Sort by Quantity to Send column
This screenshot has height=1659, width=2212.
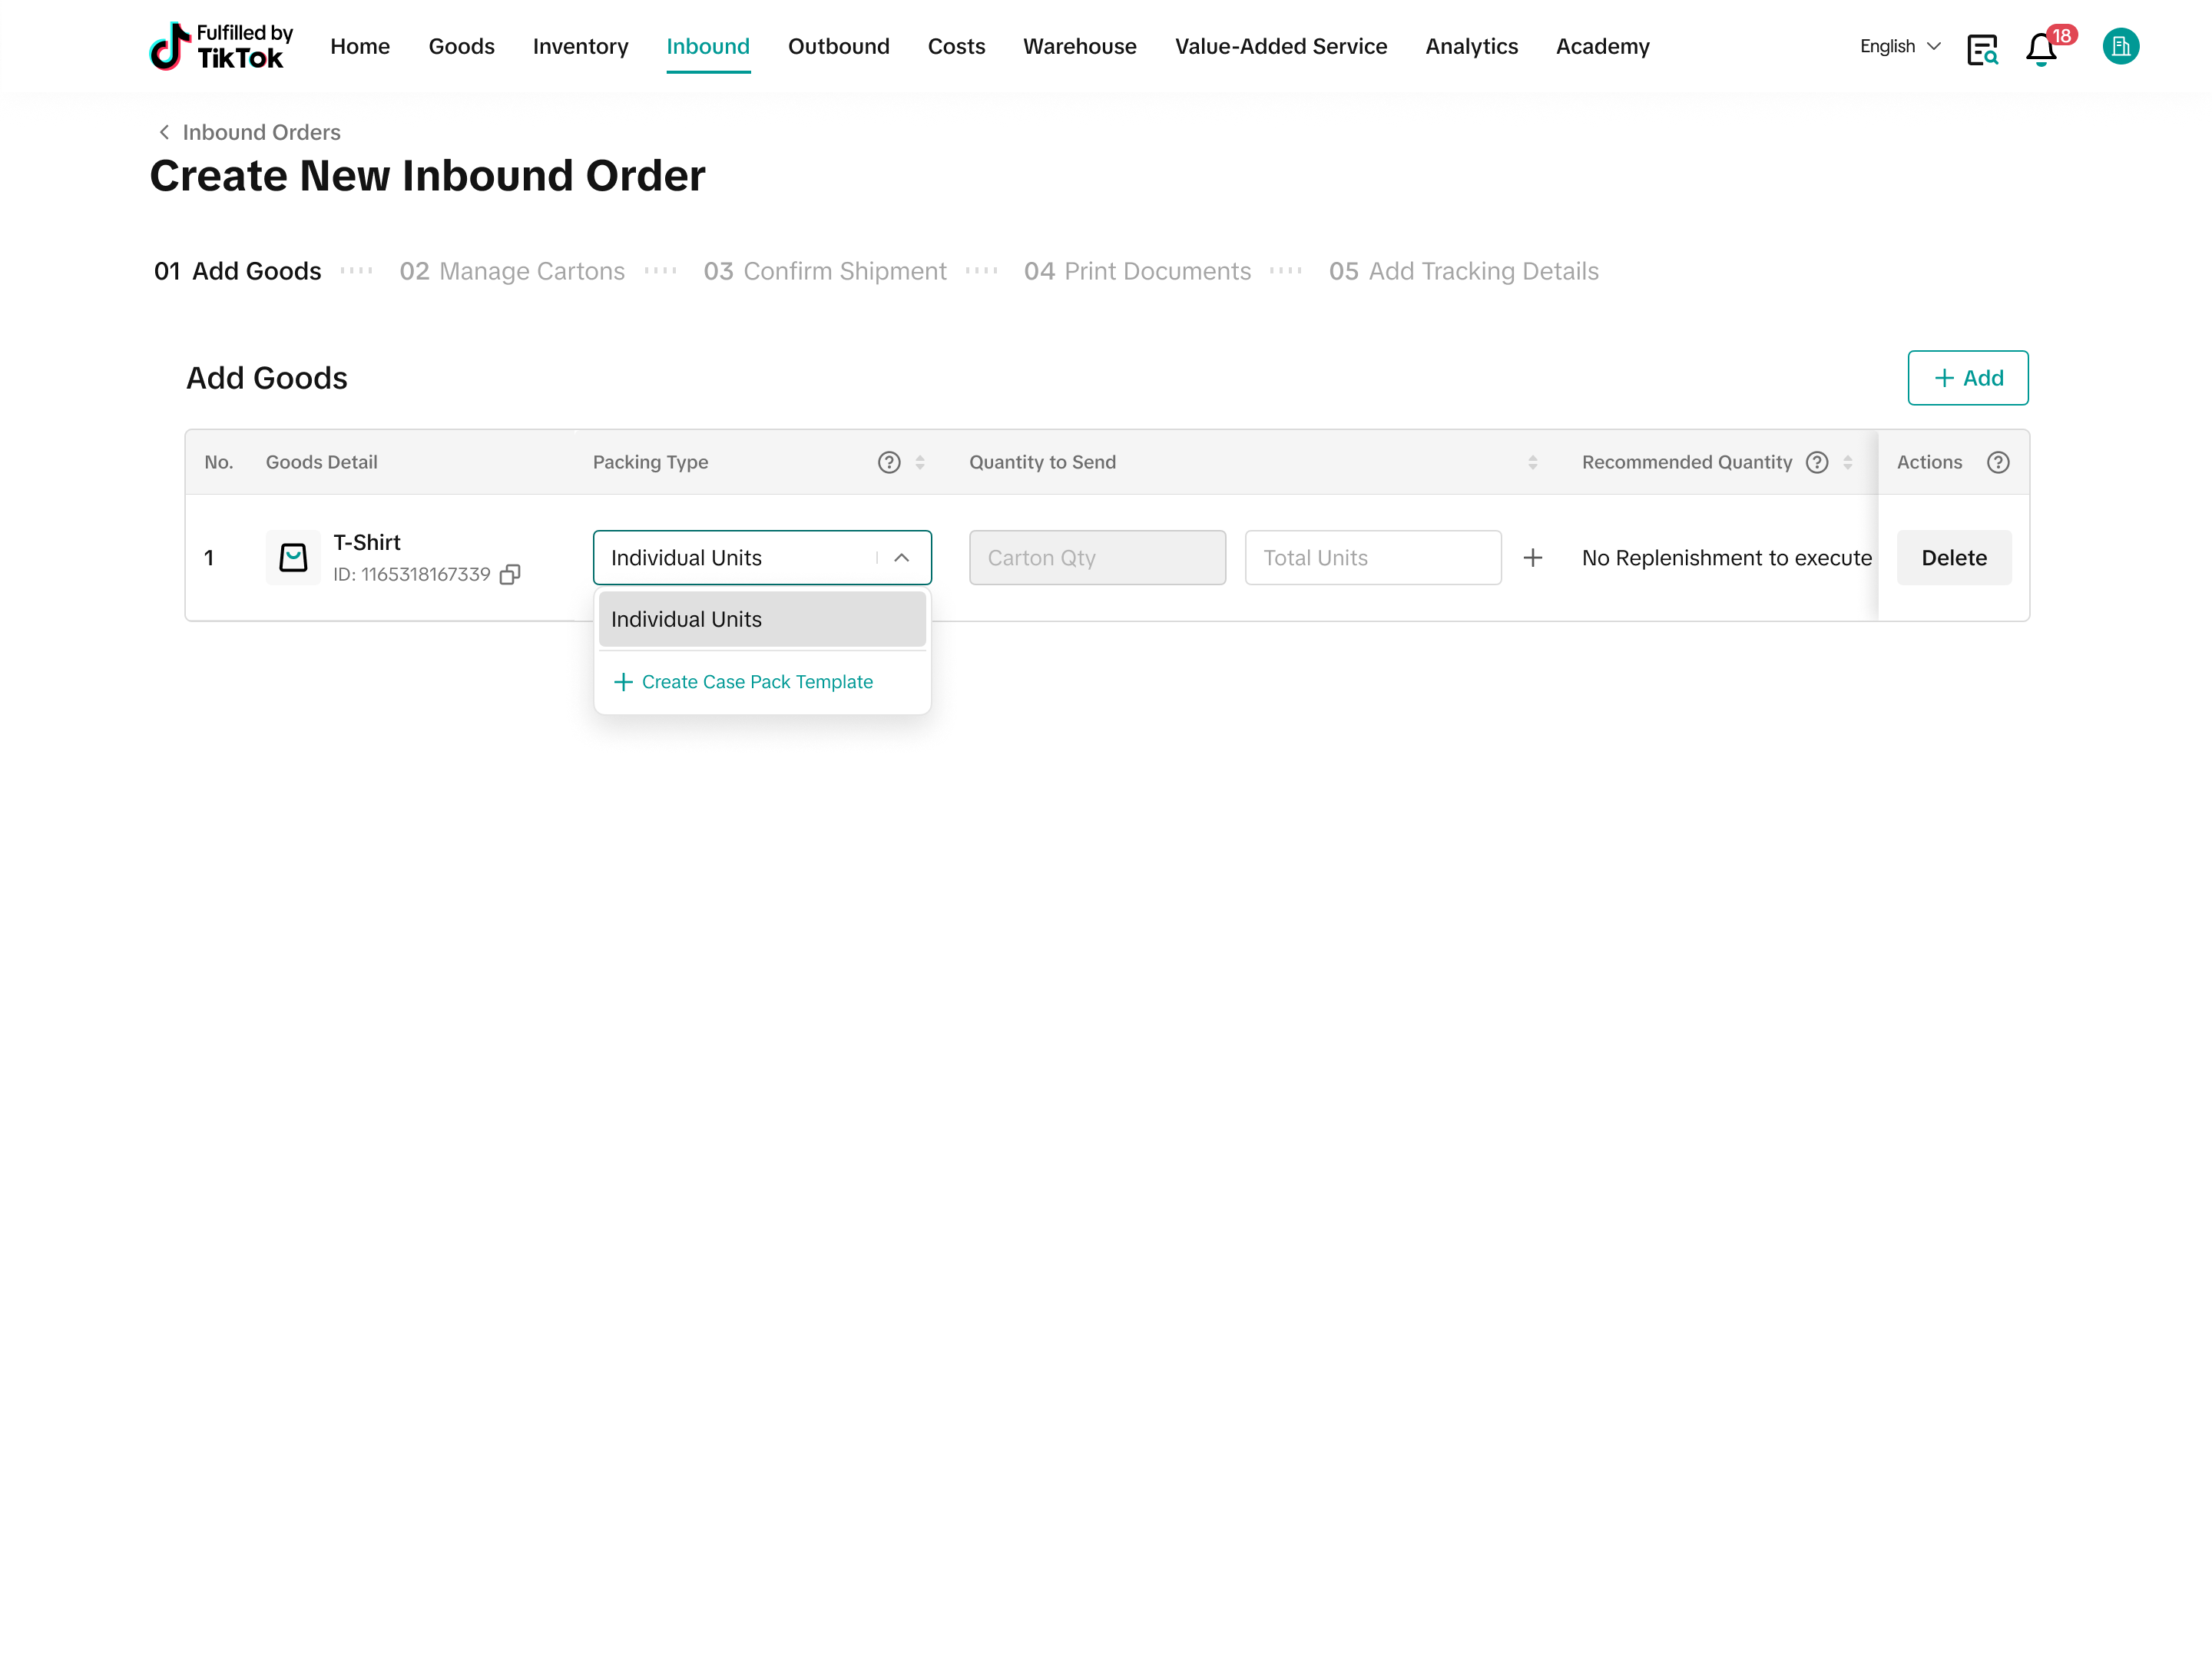coord(1532,462)
